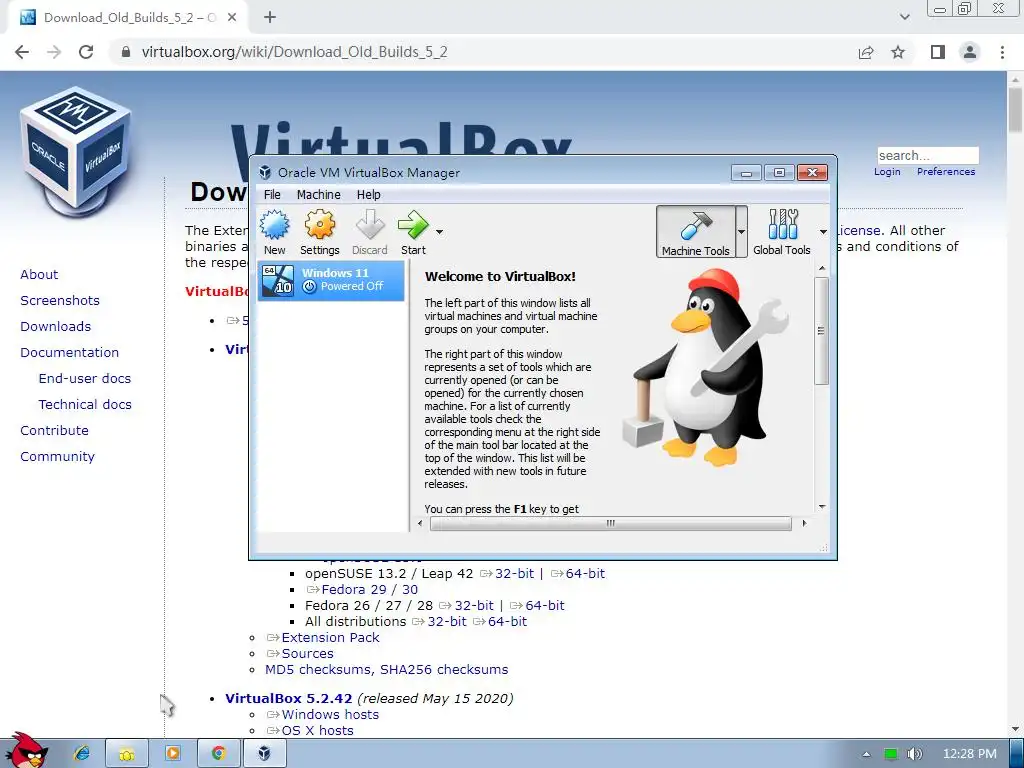
Task: Click the site lock icon in address bar
Action: [x=126, y=52]
